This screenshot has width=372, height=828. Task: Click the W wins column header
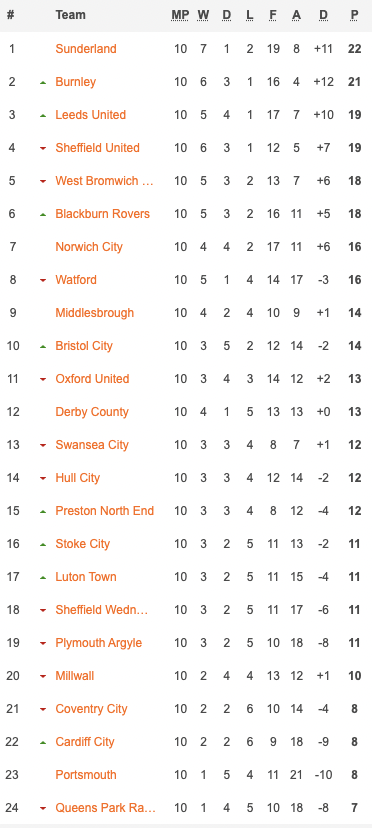pyautogui.click(x=203, y=15)
